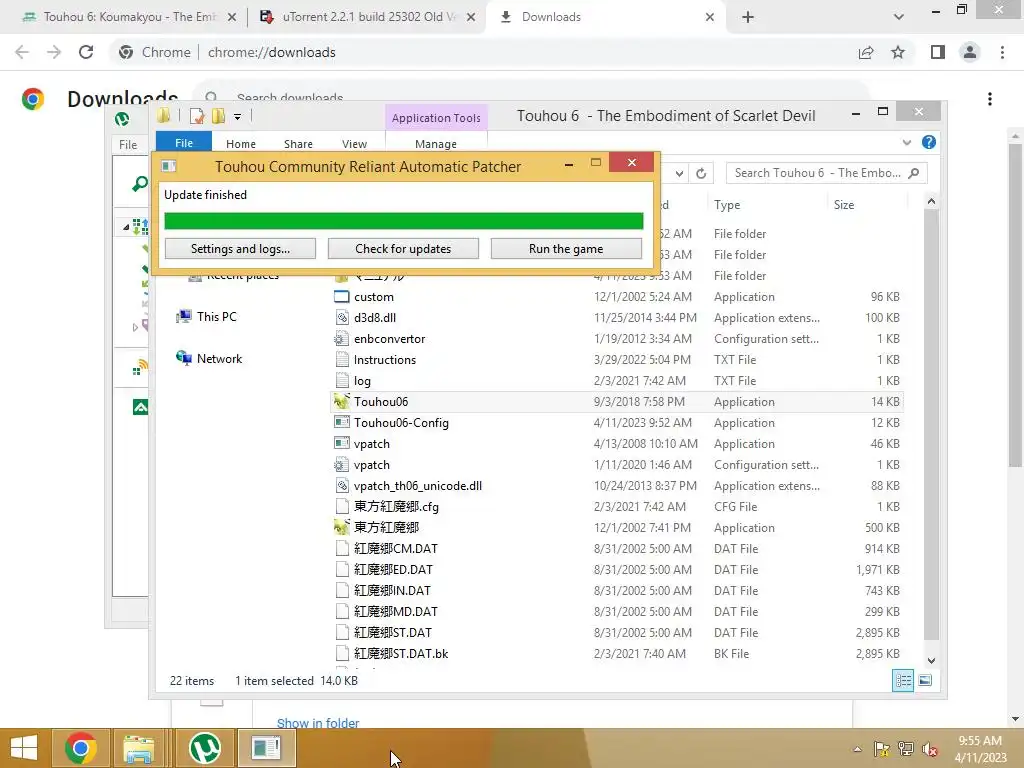The width and height of the screenshot is (1024, 768).
Task: Click the Show in folder link
Action: tap(318, 723)
